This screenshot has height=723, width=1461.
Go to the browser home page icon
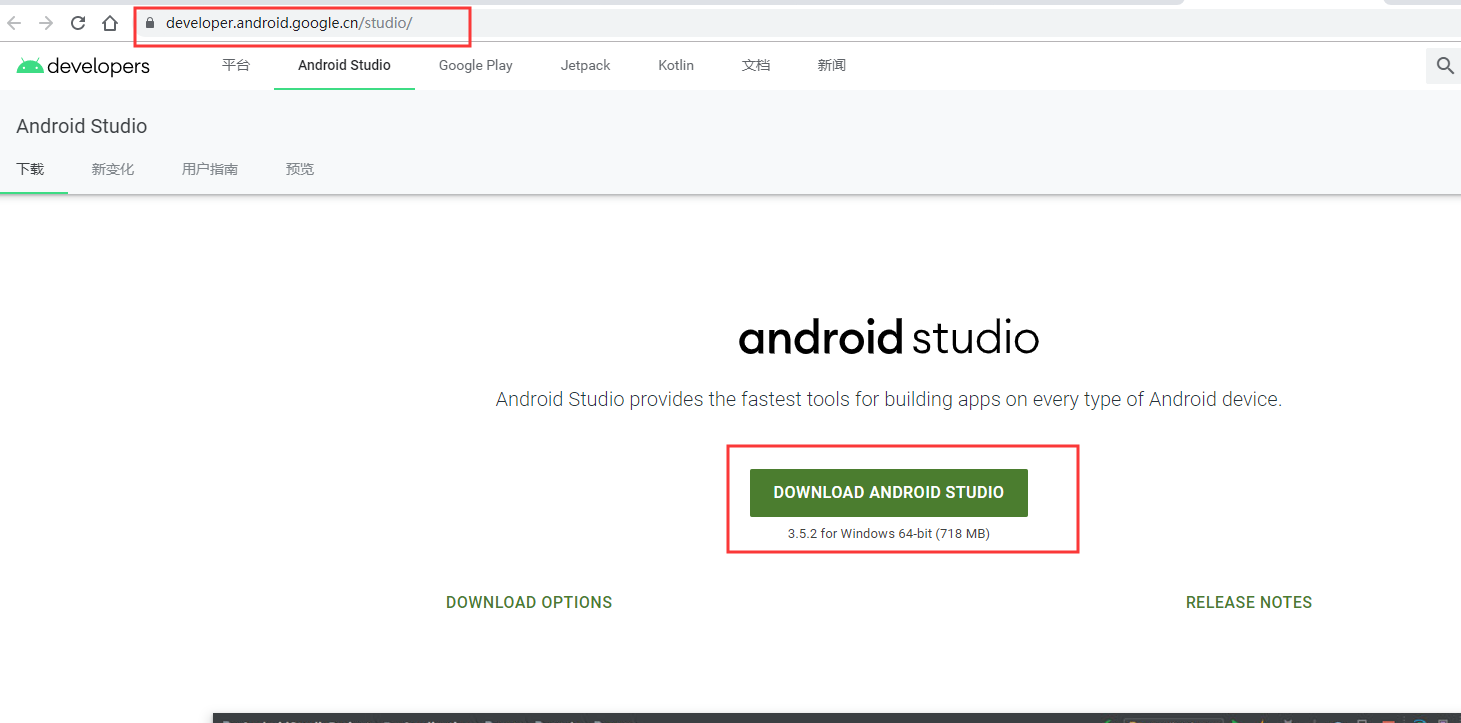click(x=110, y=23)
